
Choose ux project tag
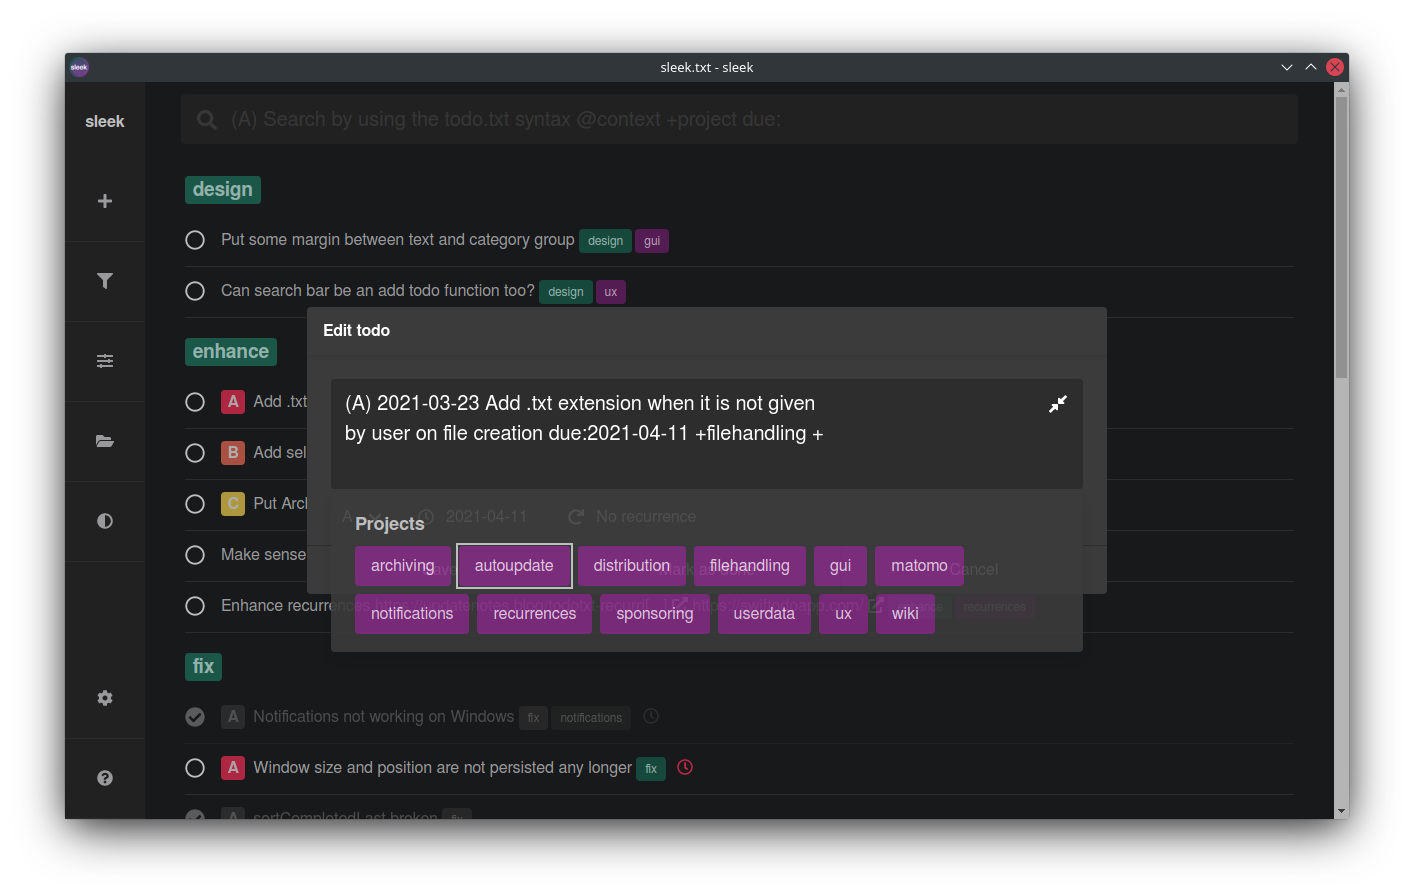point(843,614)
